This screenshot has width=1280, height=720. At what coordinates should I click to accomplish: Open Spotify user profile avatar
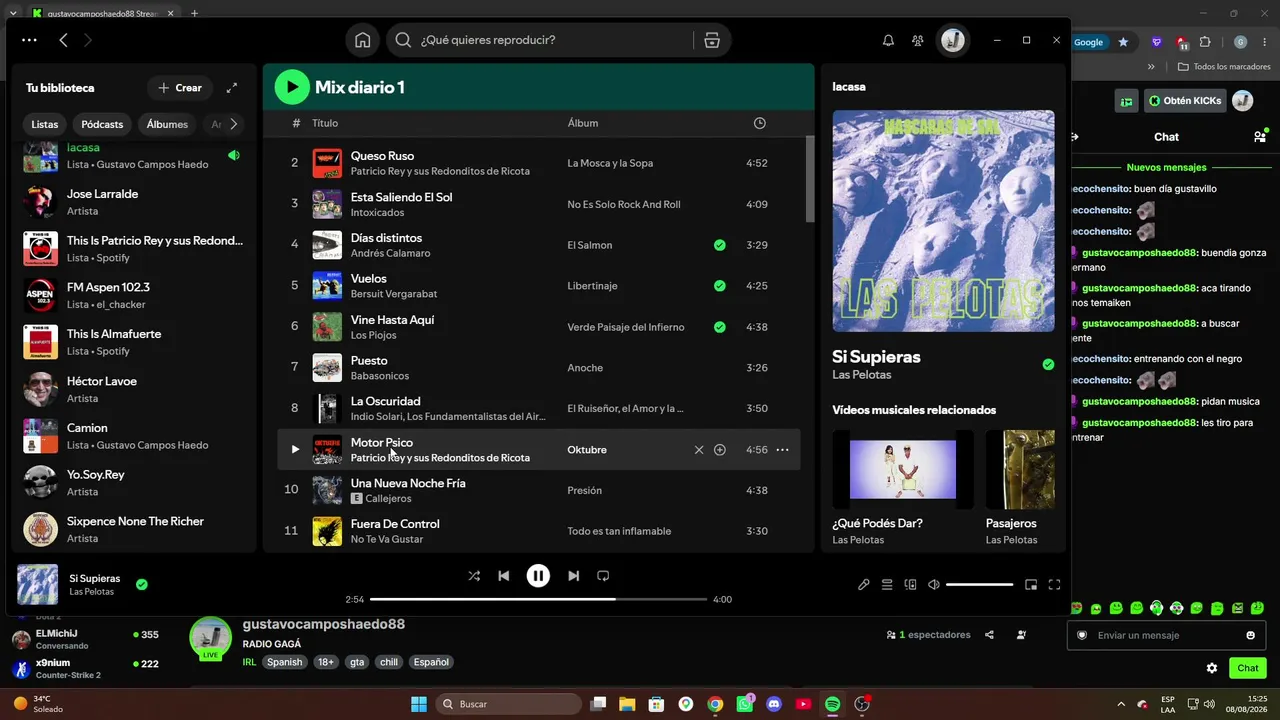(x=953, y=40)
